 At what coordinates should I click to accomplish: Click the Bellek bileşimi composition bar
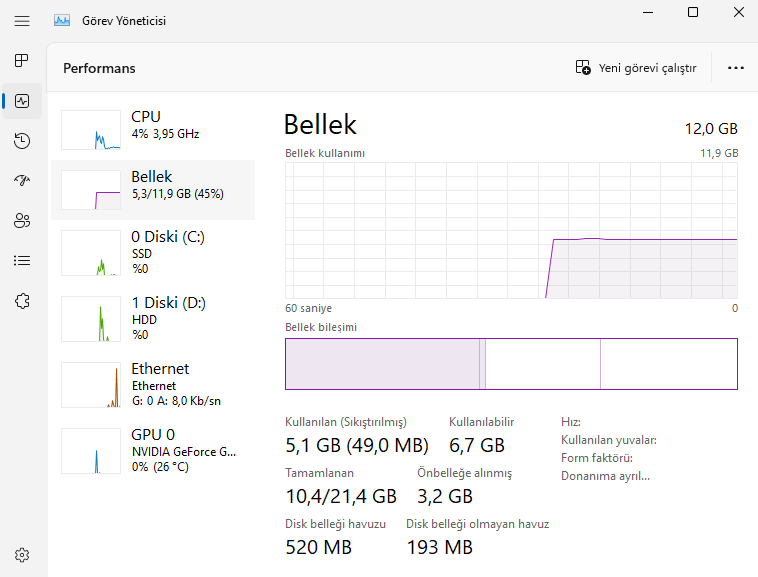[x=511, y=363]
